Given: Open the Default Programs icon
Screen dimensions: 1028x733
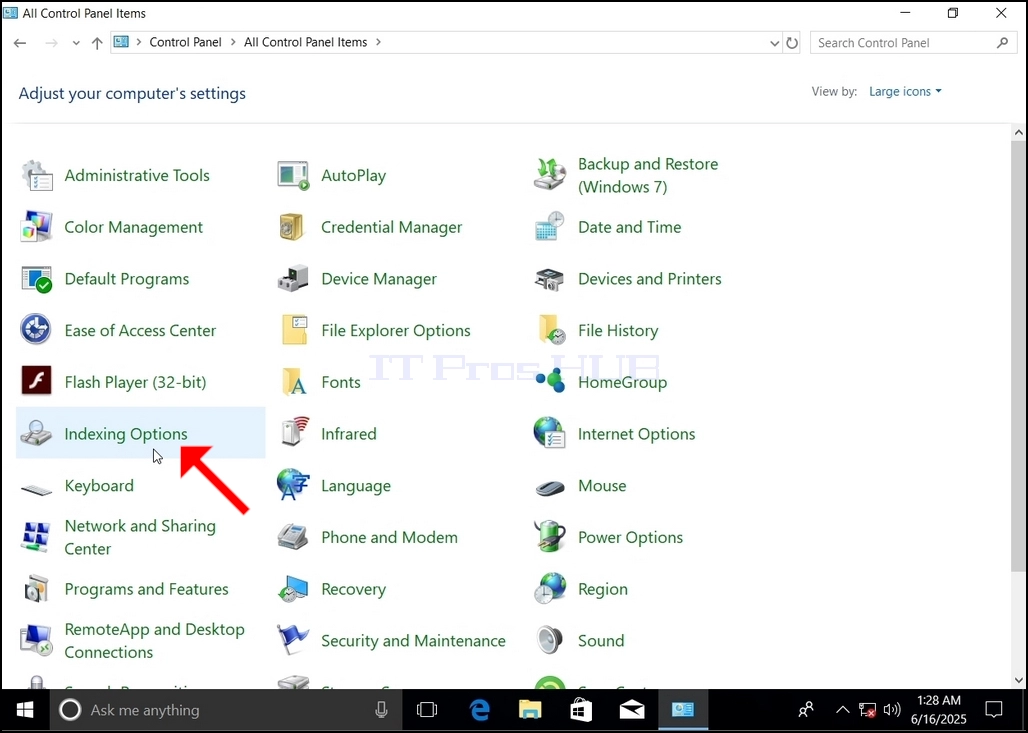Looking at the screenshot, I should (37, 279).
